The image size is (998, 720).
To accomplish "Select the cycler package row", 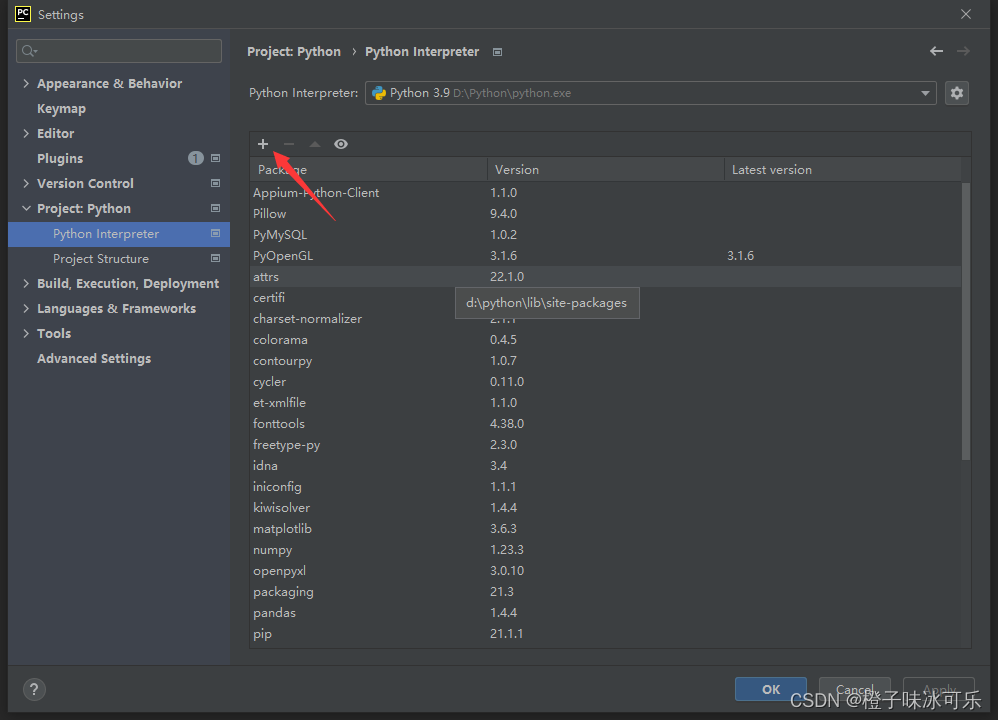I will [605, 381].
